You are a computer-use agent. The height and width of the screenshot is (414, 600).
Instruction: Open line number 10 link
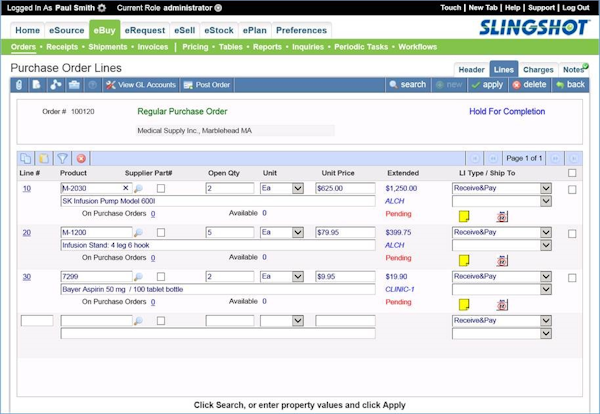[x=27, y=188]
